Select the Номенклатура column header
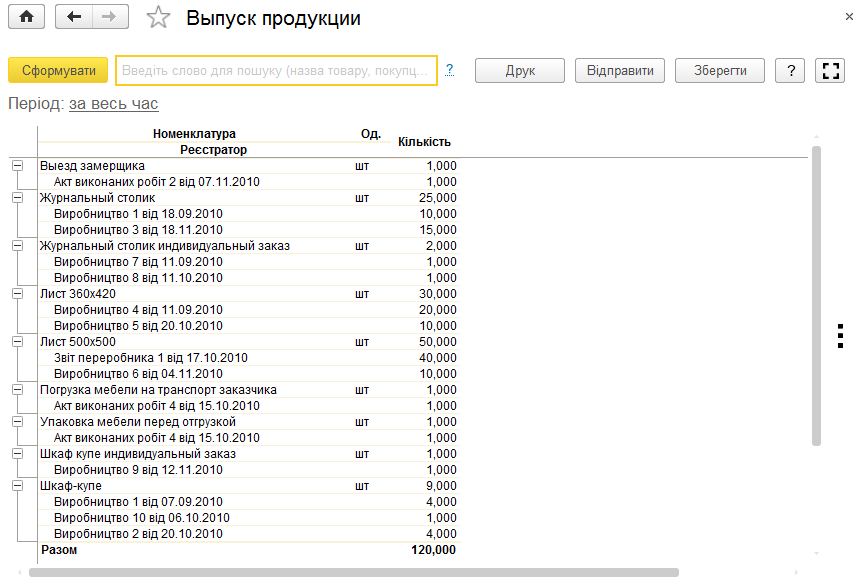The height and width of the screenshot is (586, 862). point(194,134)
